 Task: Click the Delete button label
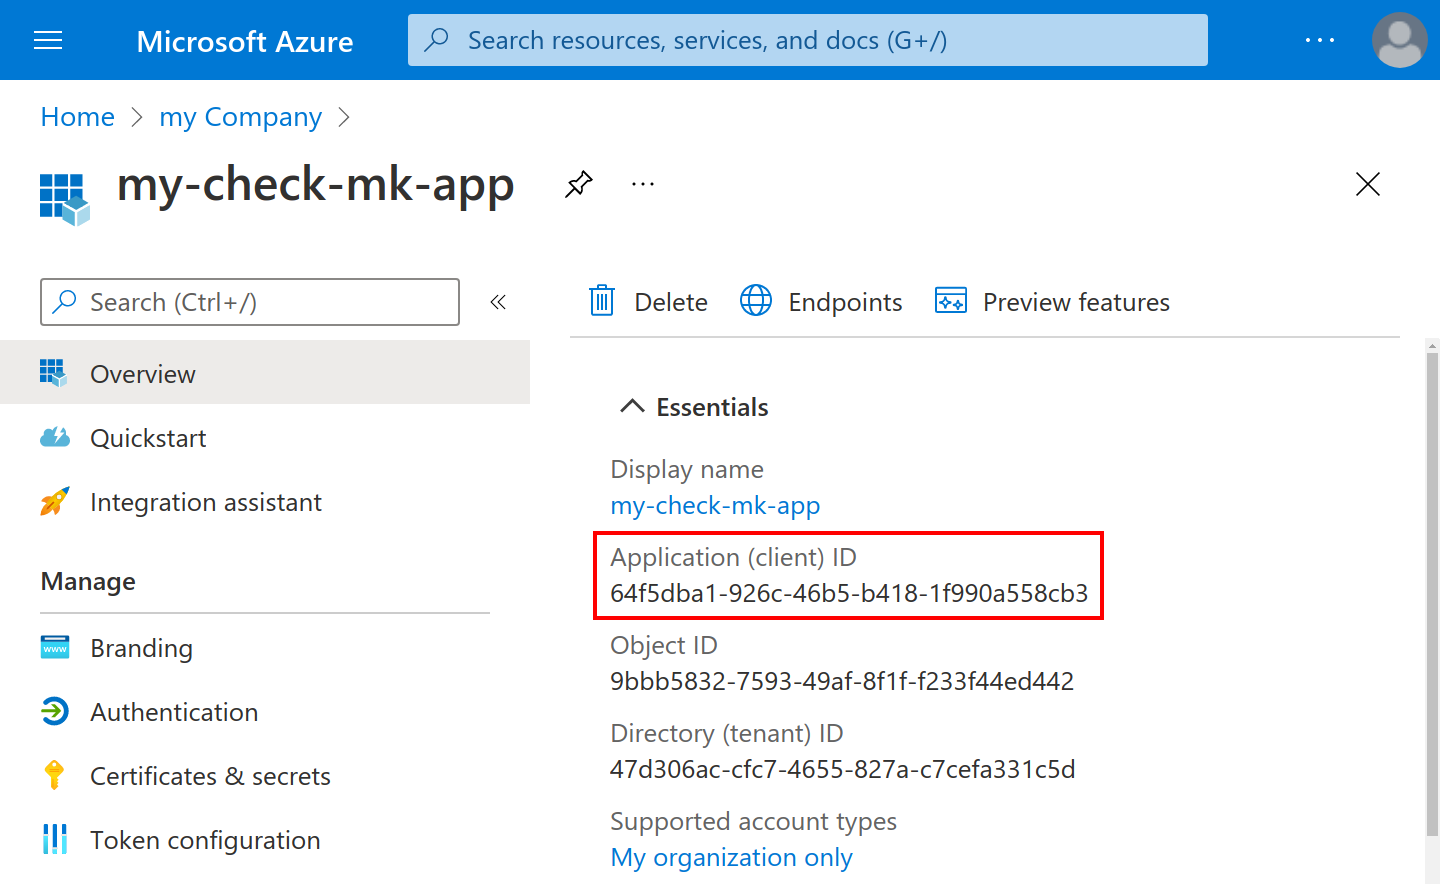coord(671,302)
